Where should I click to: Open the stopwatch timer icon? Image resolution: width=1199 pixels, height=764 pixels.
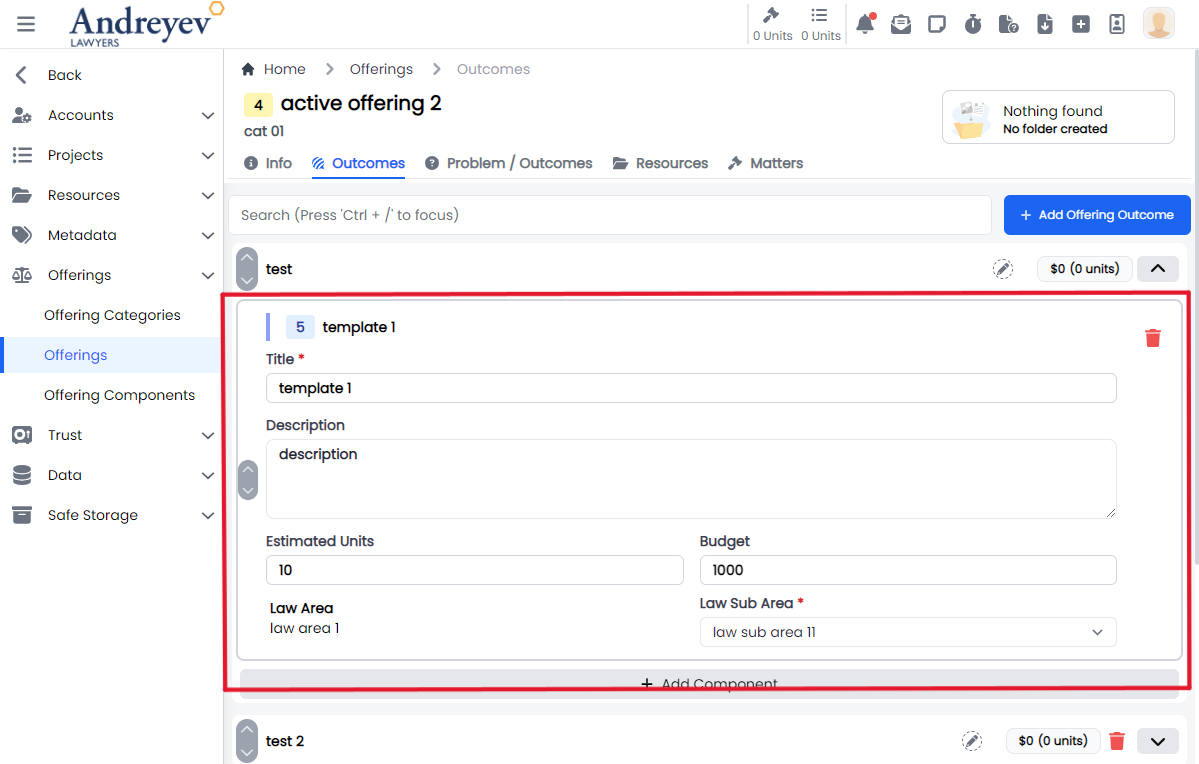(x=973, y=23)
